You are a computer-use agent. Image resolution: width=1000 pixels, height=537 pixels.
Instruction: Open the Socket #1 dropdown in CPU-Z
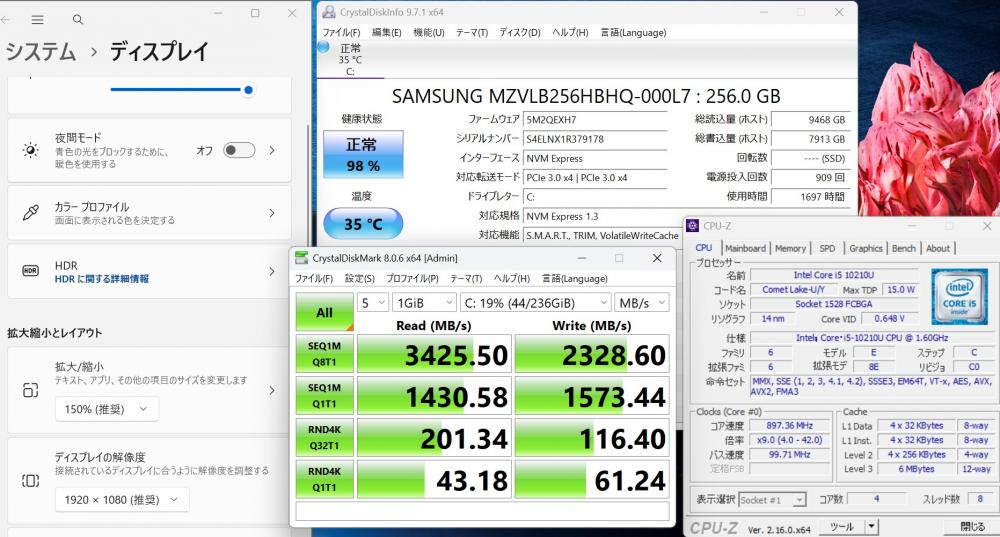coord(772,500)
